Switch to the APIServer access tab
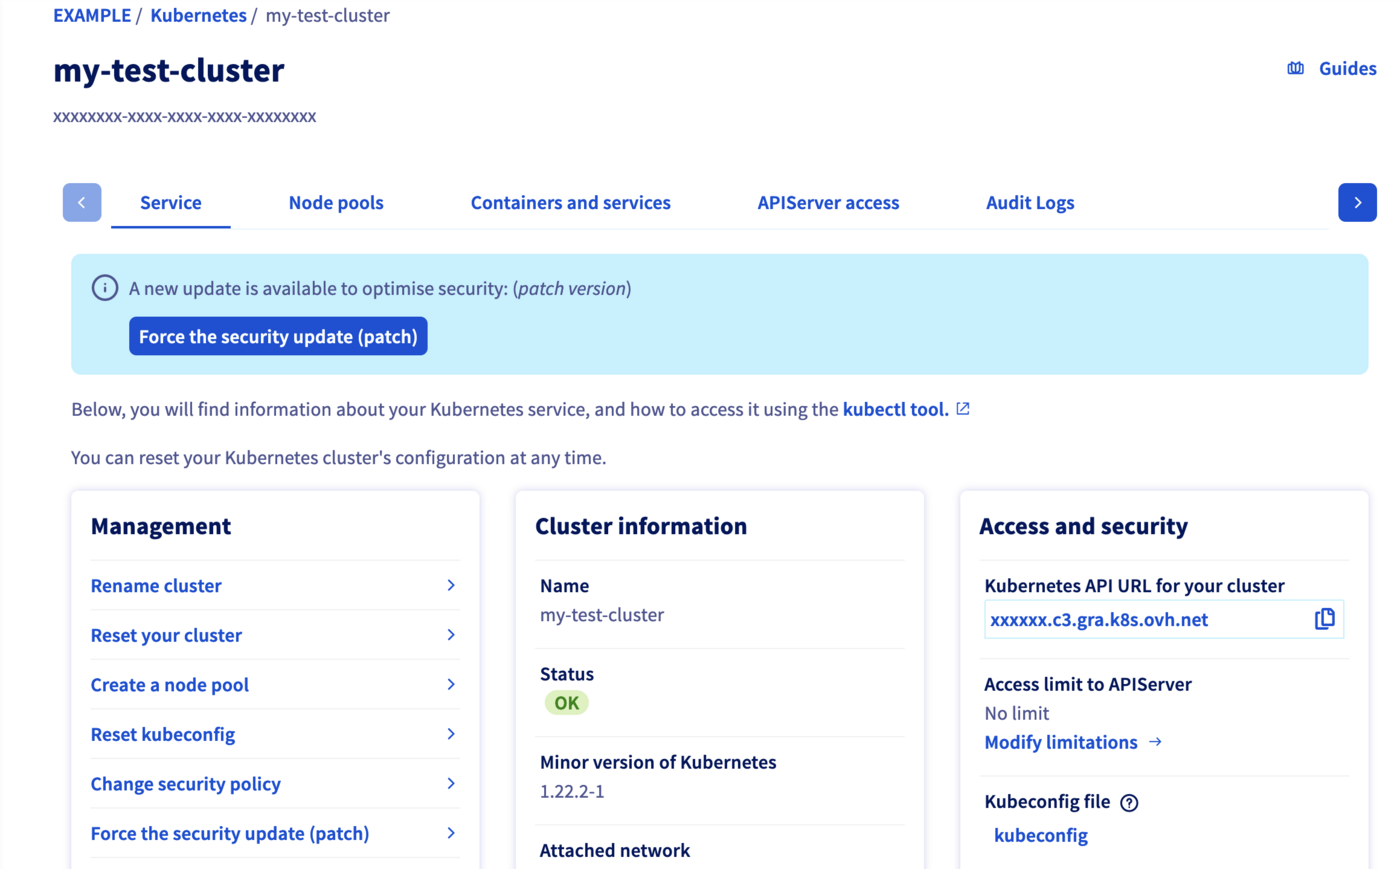Screen dimensions: 1400x869 pos(828,202)
